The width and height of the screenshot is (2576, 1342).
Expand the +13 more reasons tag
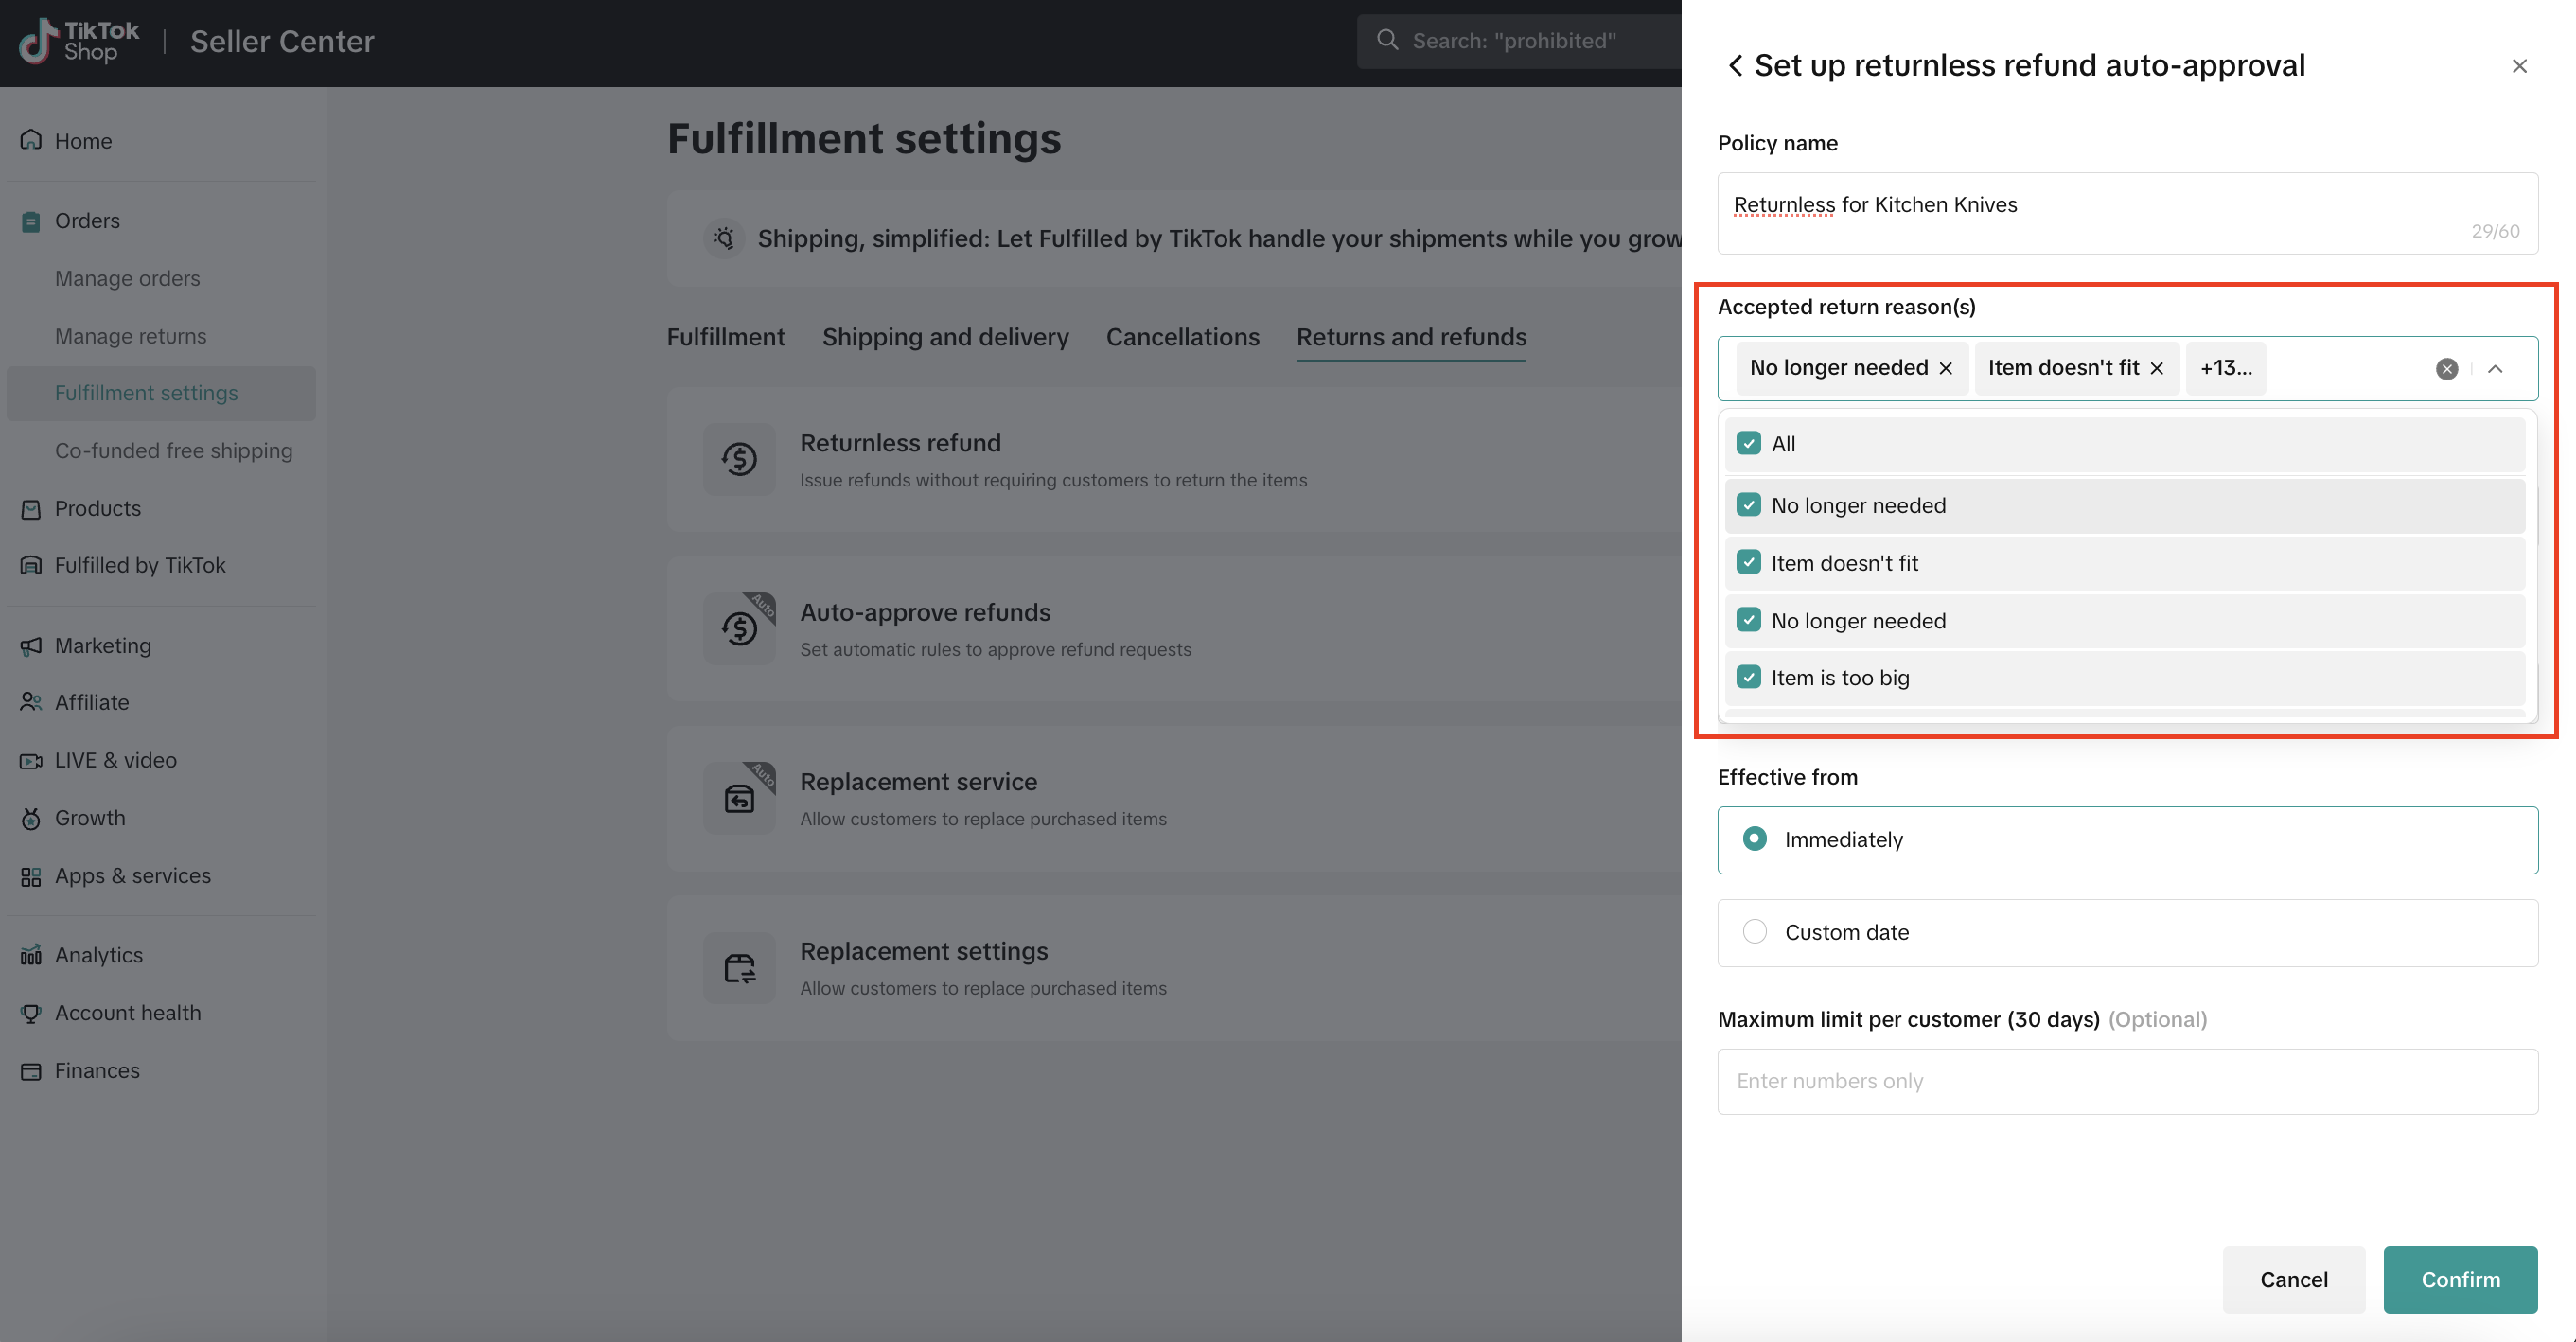click(2225, 368)
